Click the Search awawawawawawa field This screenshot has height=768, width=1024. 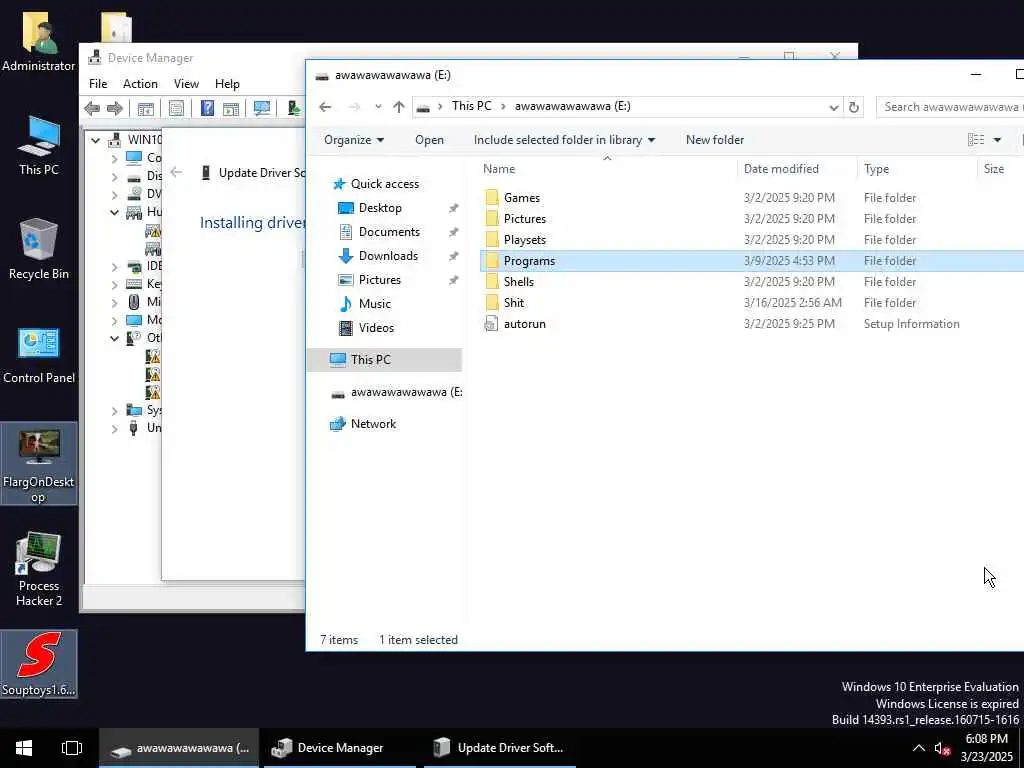[x=950, y=107]
